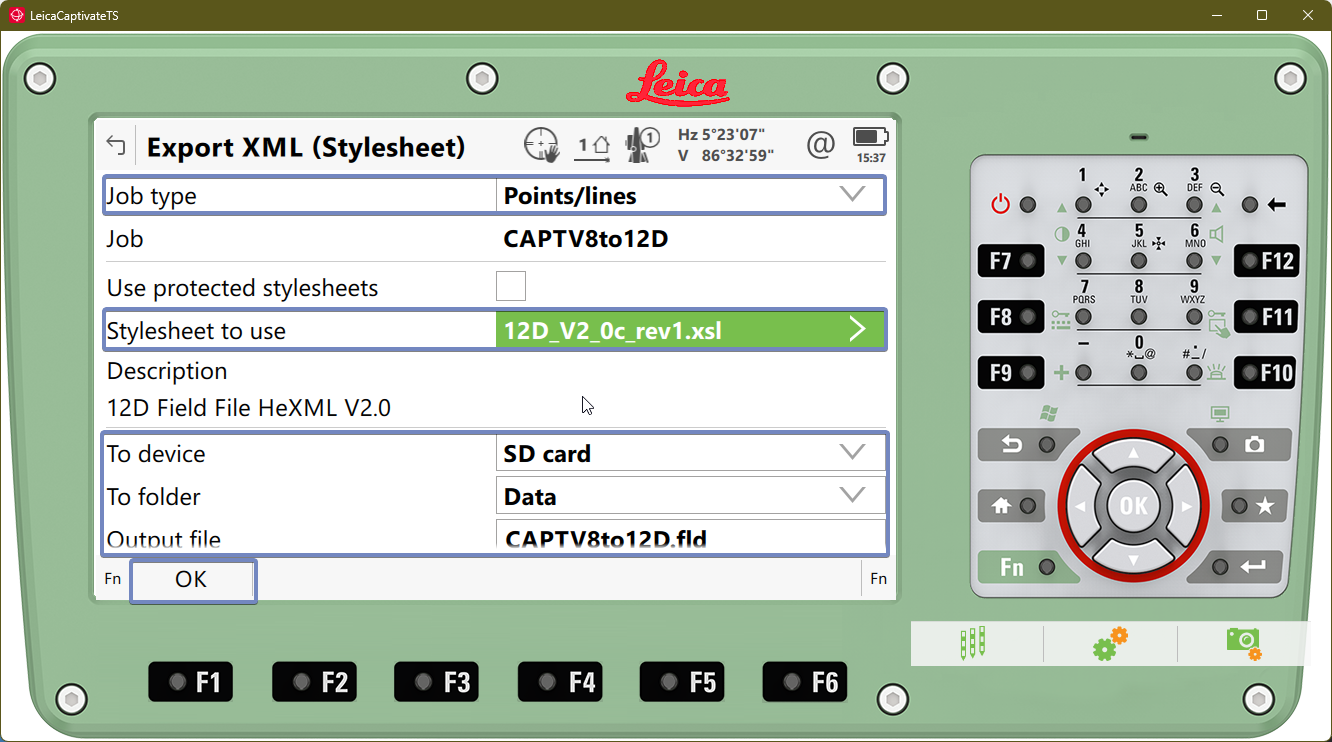1332x742 pixels.
Task: Click the F1 function key
Action: point(191,682)
